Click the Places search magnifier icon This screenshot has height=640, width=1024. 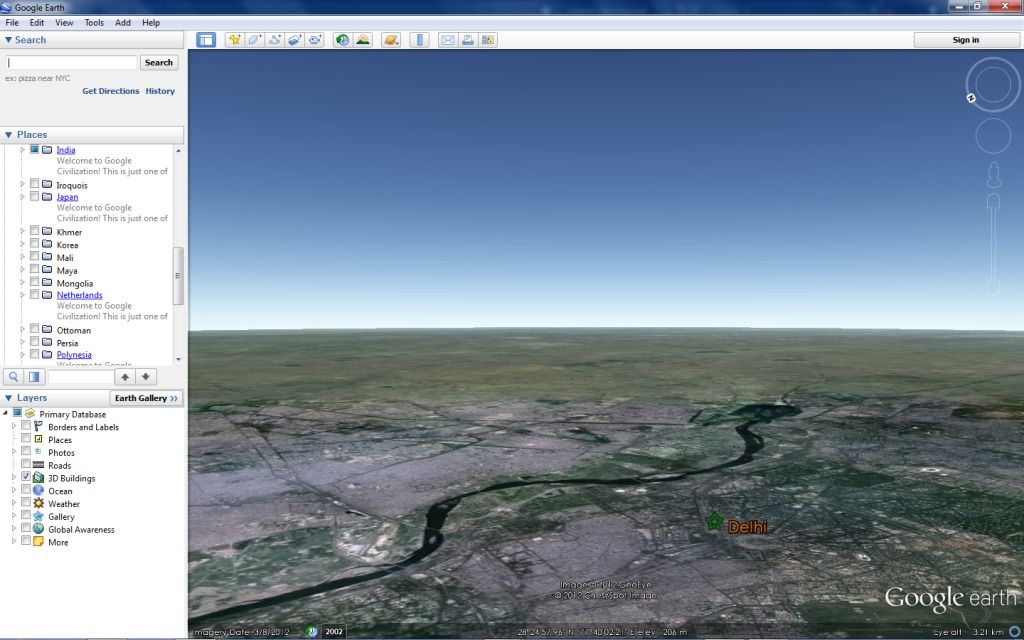click(x=14, y=377)
